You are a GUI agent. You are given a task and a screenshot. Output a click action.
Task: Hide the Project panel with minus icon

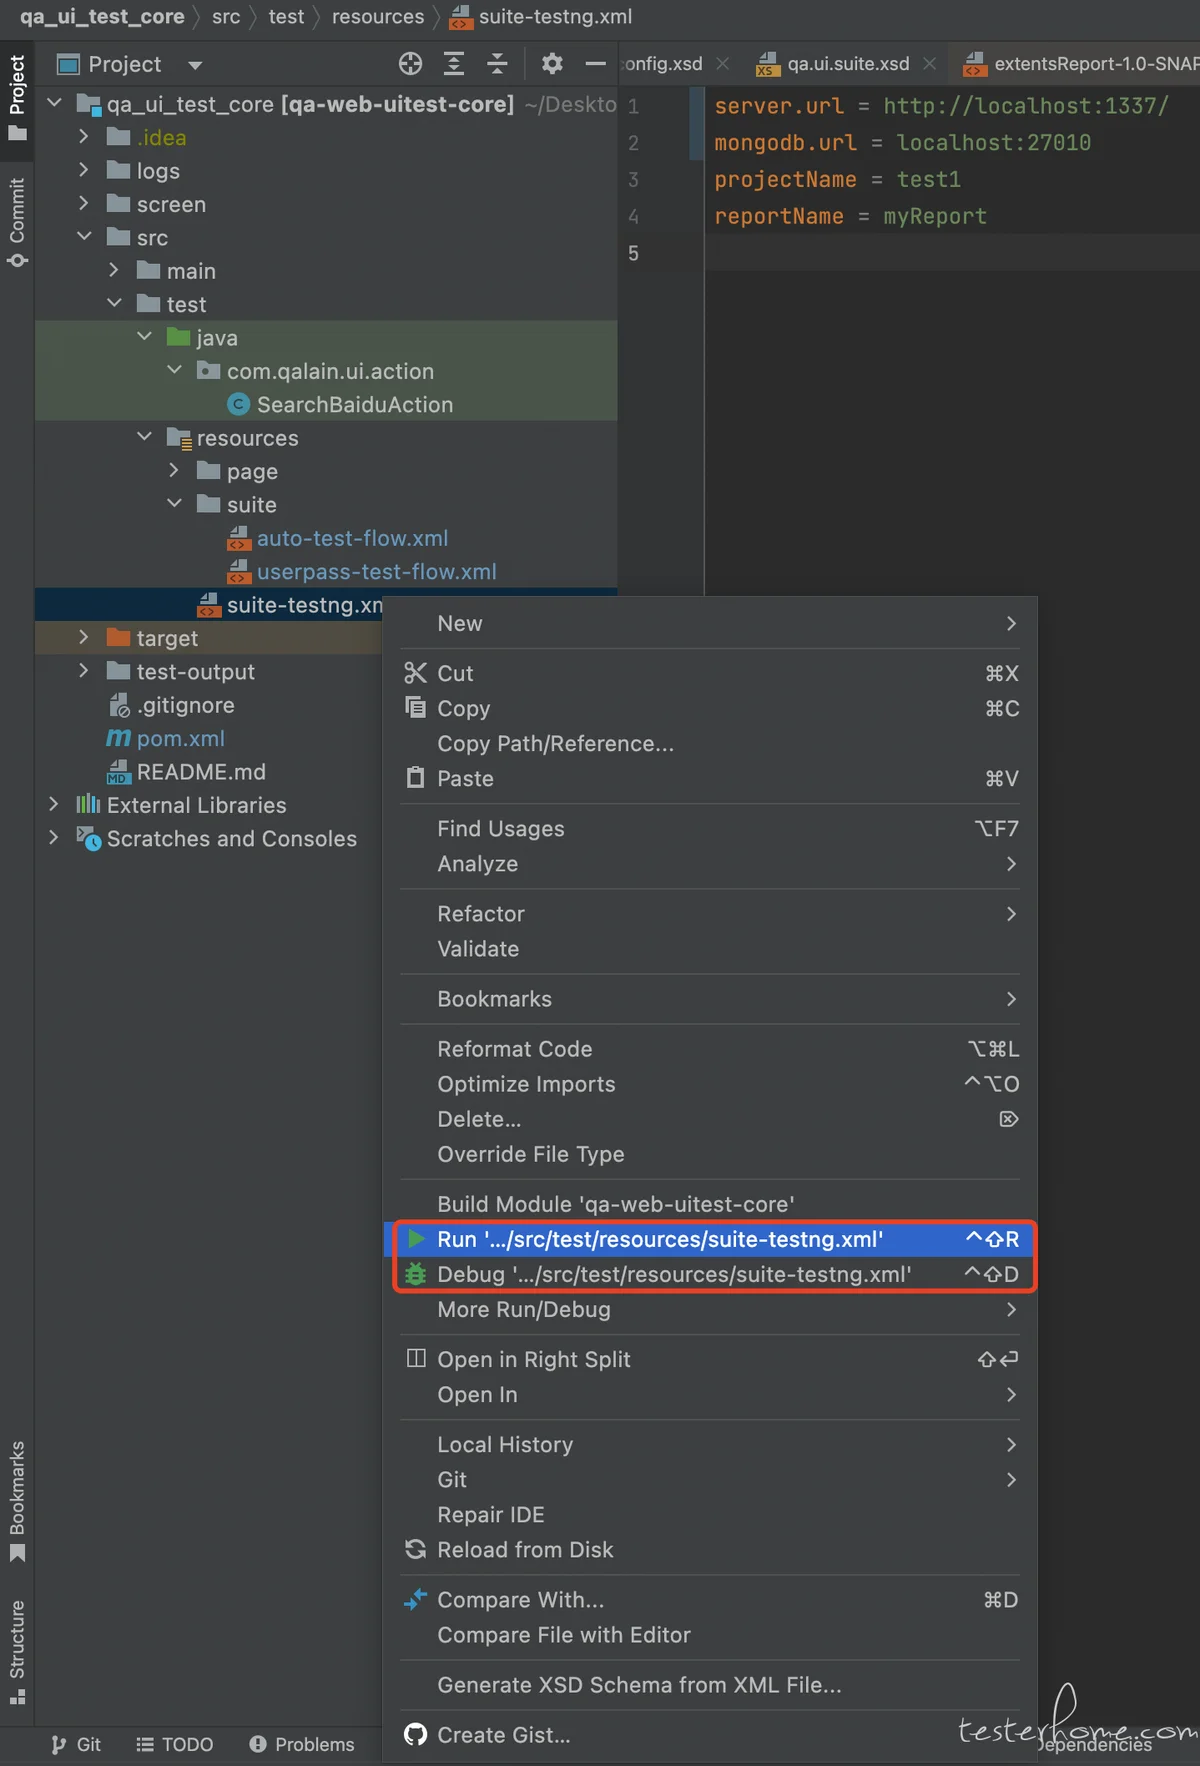596,64
